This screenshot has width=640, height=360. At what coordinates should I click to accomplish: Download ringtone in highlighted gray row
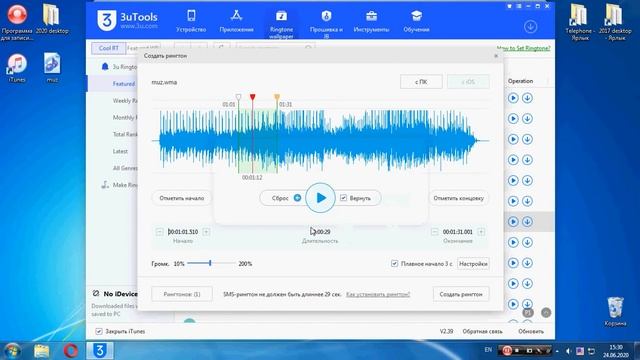click(x=527, y=222)
